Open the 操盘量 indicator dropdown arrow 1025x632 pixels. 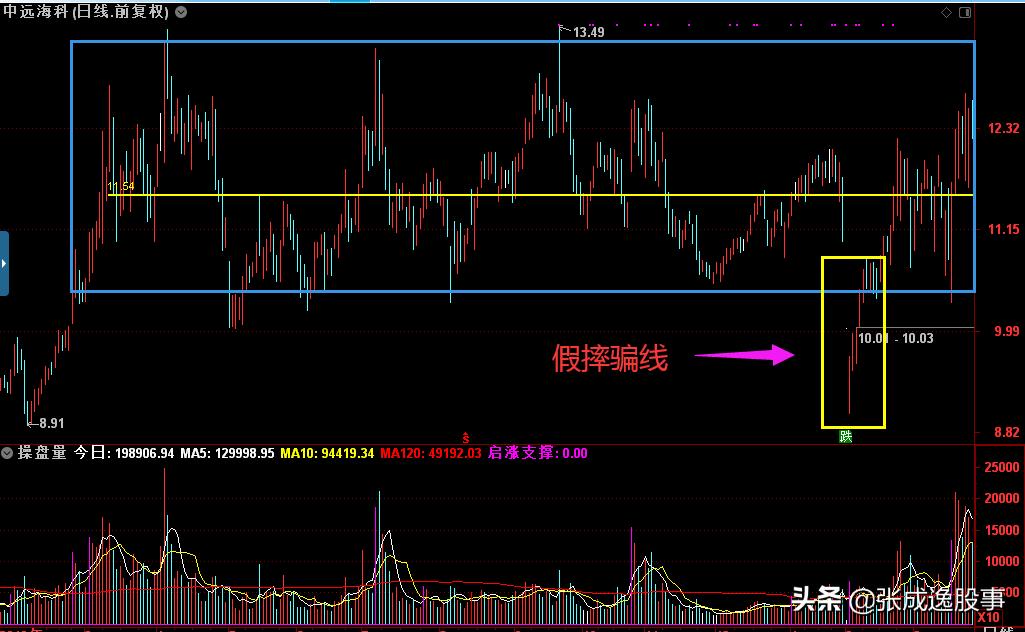(8, 453)
